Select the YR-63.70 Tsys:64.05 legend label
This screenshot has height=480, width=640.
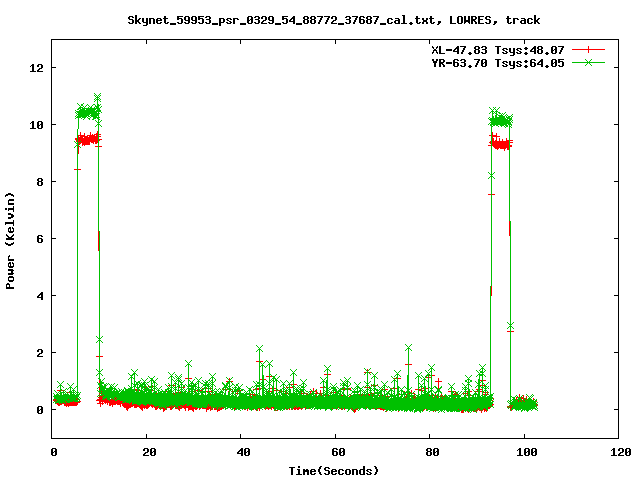coord(498,63)
